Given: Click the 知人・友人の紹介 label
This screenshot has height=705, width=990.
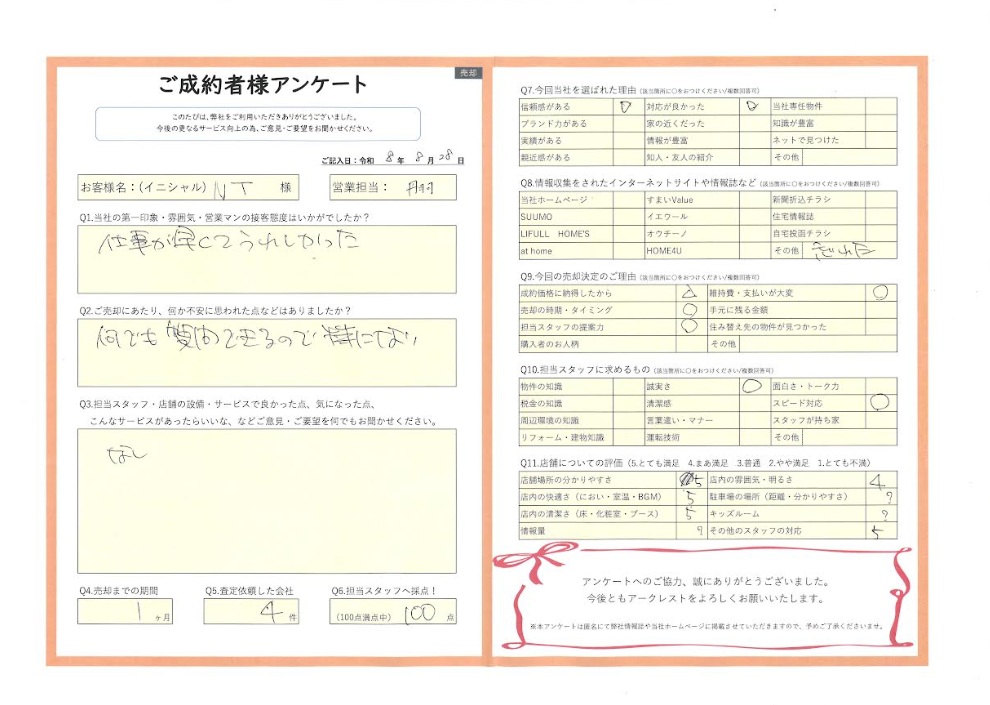Looking at the screenshot, I should [x=679, y=157].
